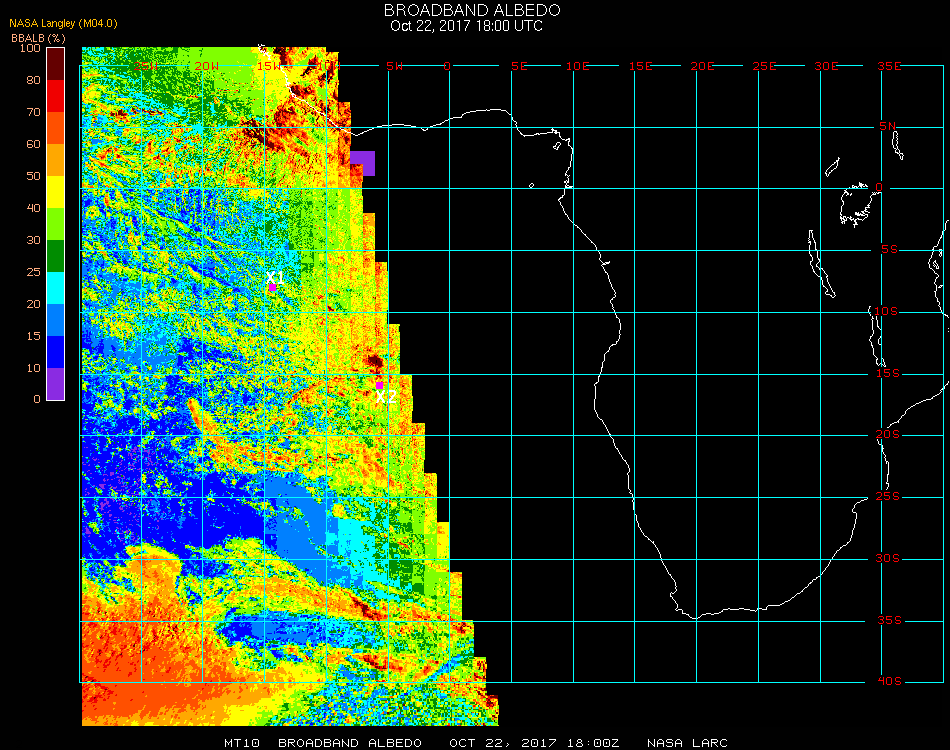
Task: Click the light blue 15–20 legend band
Action: coord(55,320)
